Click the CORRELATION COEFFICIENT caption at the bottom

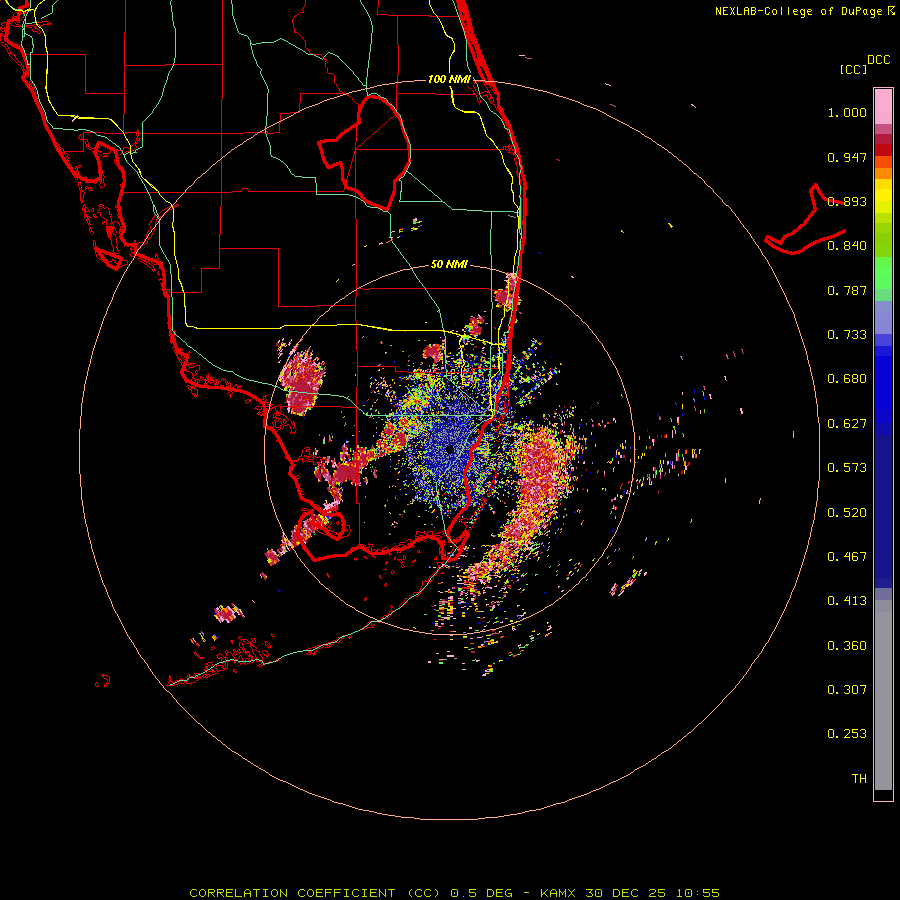point(454,893)
